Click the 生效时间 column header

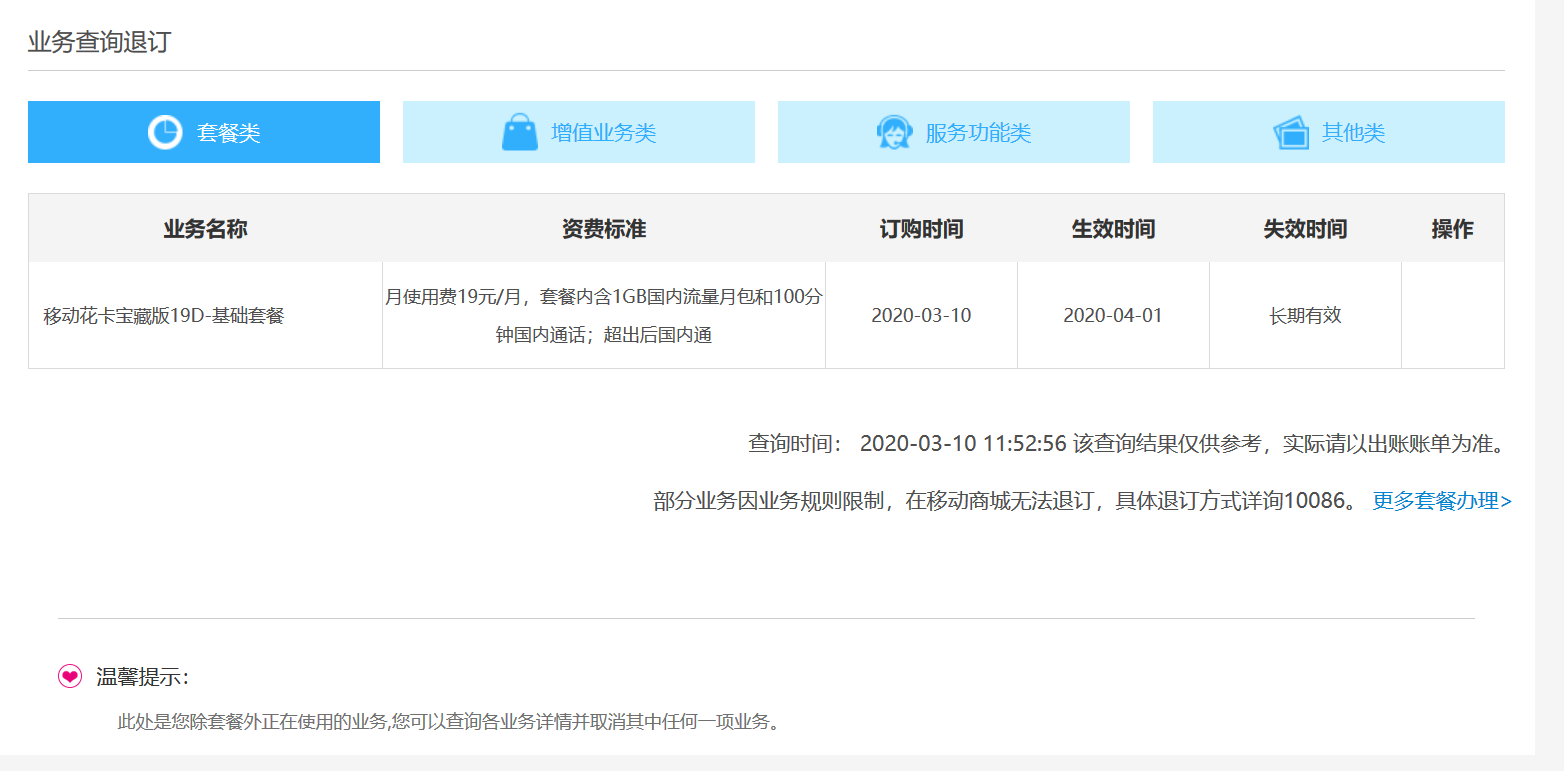pos(1113,229)
